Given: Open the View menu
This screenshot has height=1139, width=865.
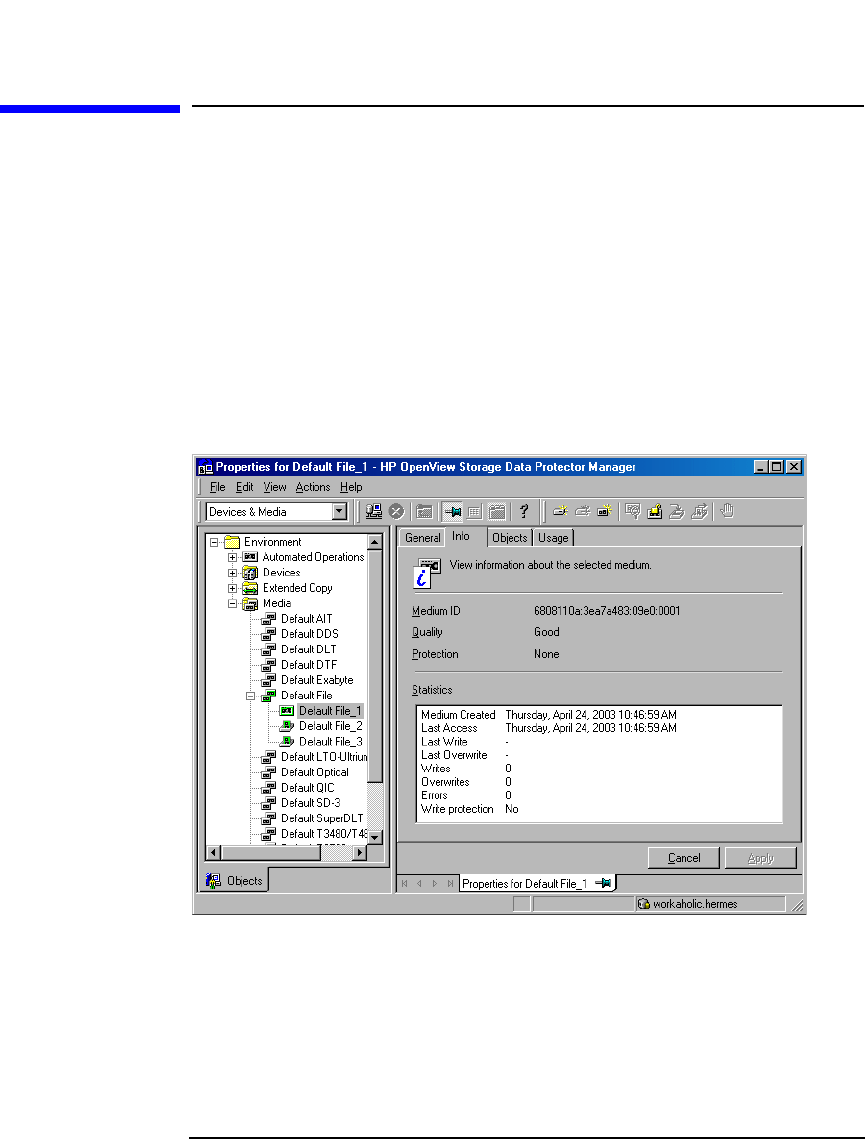Looking at the screenshot, I should coord(275,487).
